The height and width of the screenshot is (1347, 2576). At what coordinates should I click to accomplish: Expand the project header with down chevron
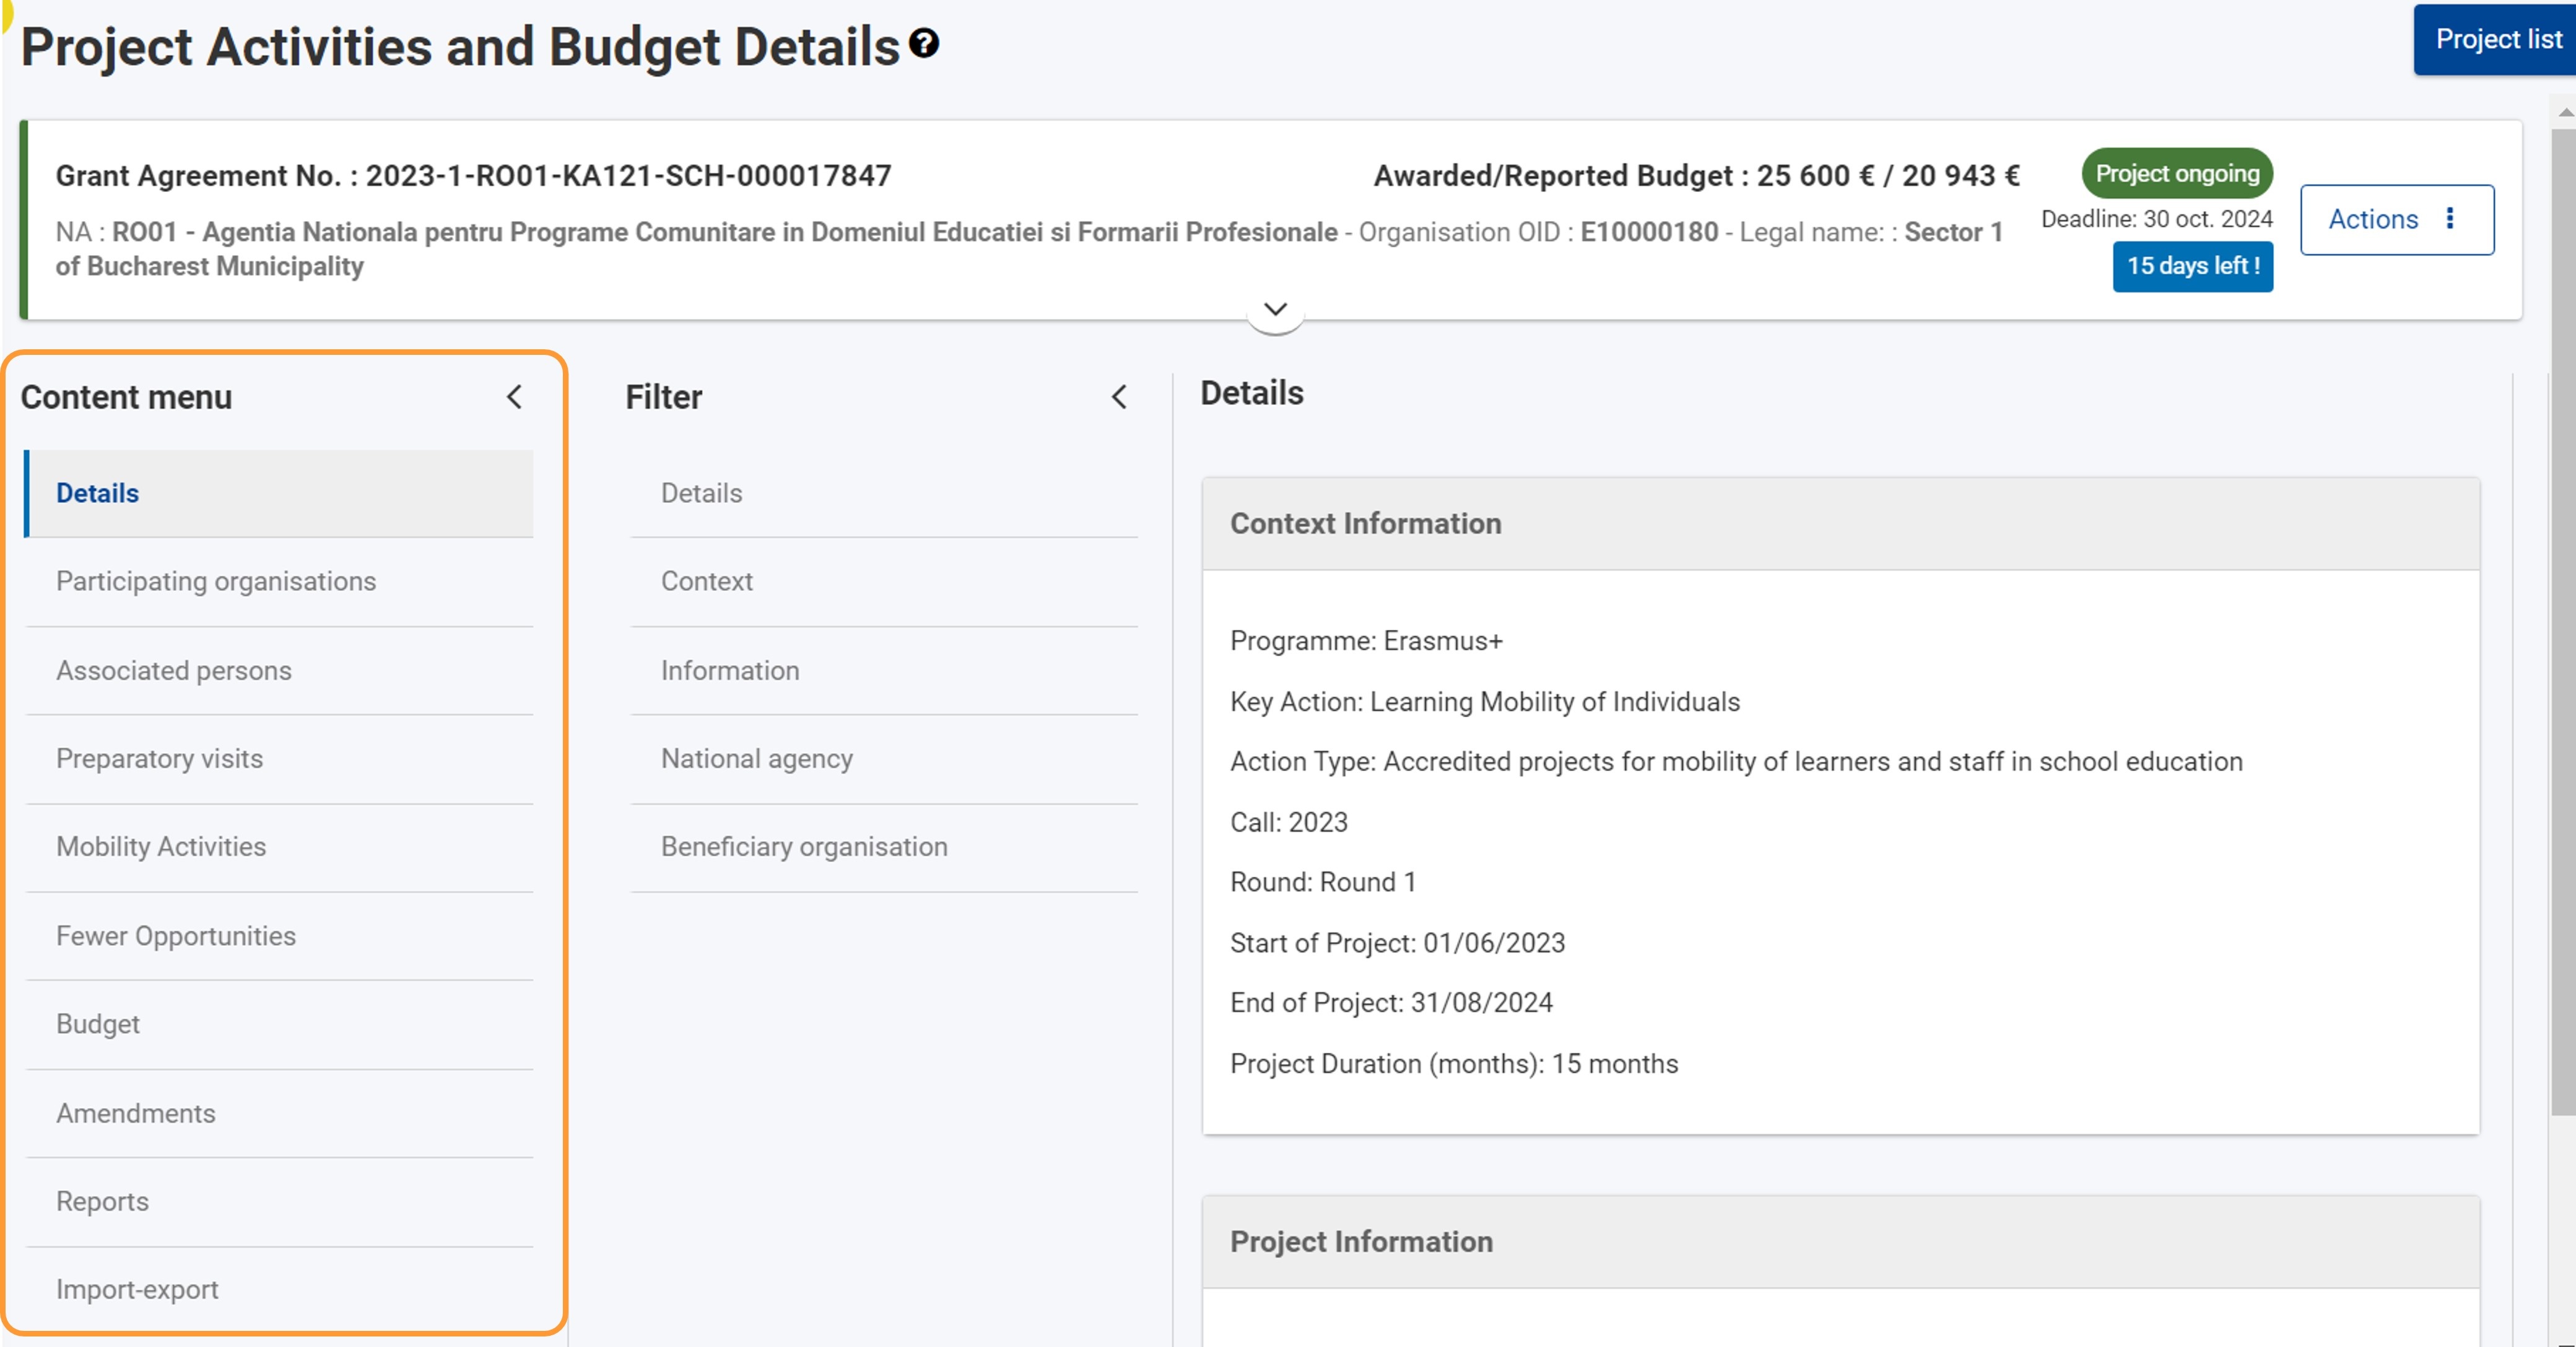click(1275, 310)
